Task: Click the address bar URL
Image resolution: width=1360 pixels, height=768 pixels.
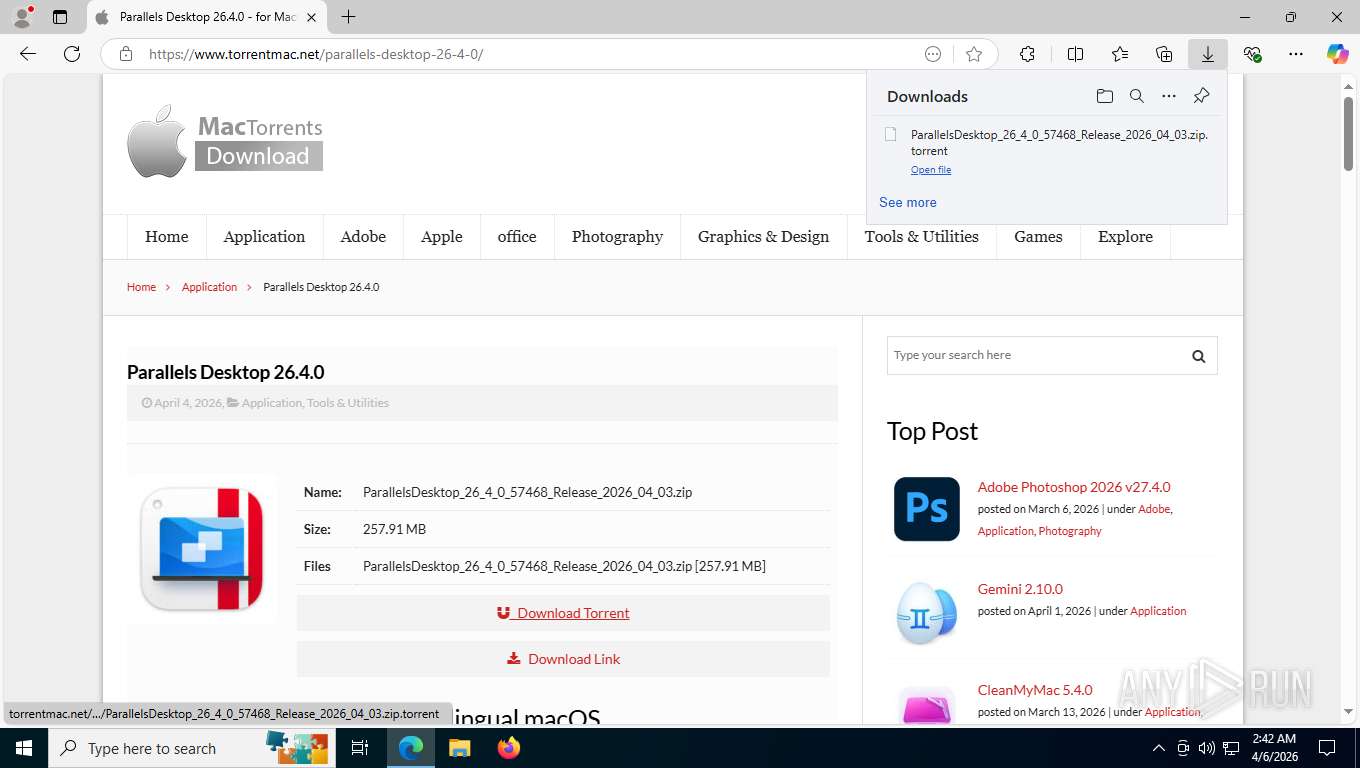Action: pos(316,54)
